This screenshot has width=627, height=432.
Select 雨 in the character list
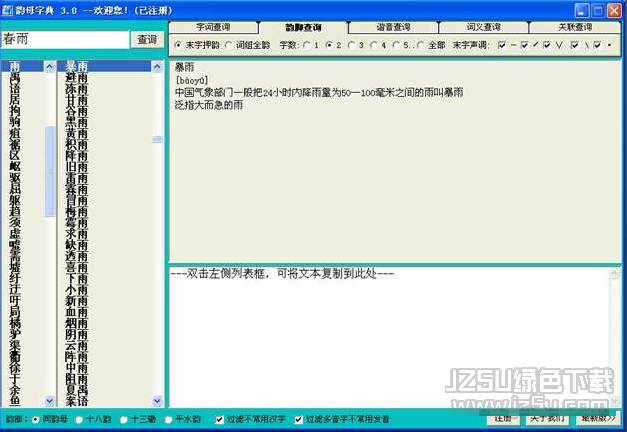15,66
